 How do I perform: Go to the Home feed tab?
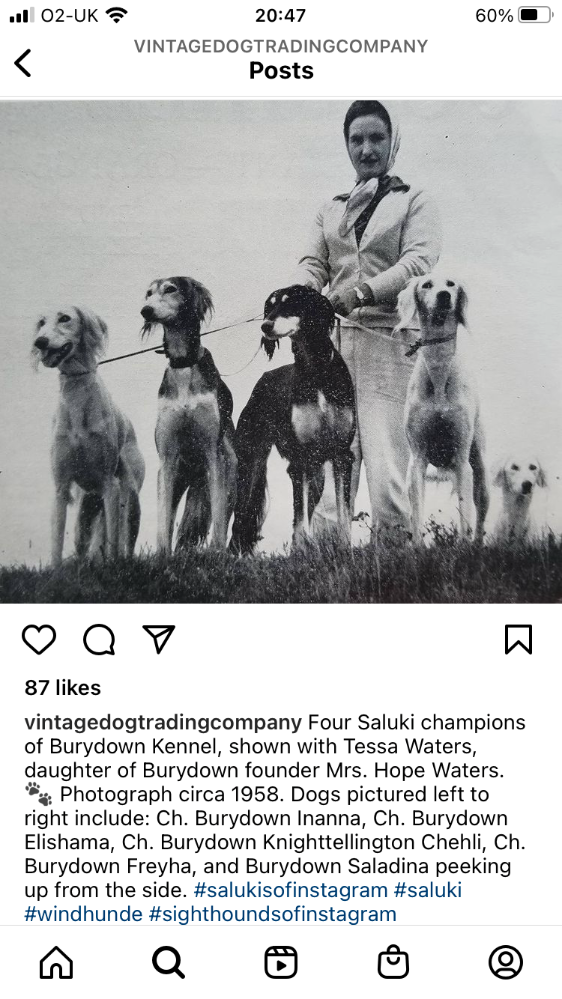[56, 962]
